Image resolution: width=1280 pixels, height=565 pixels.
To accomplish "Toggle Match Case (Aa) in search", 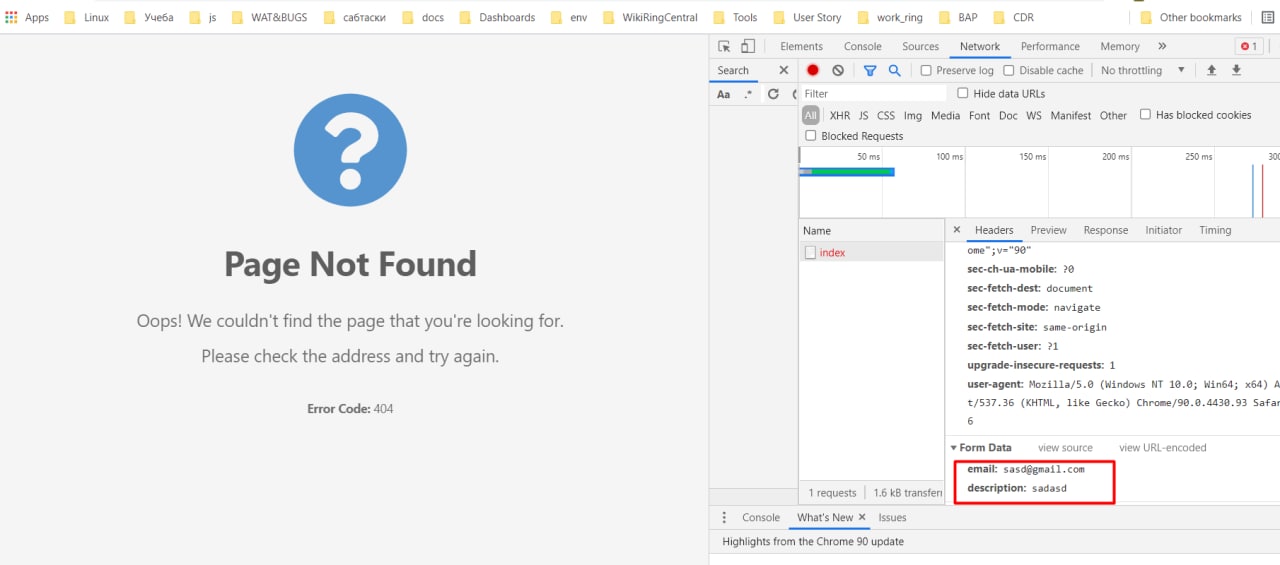I will coord(724,94).
